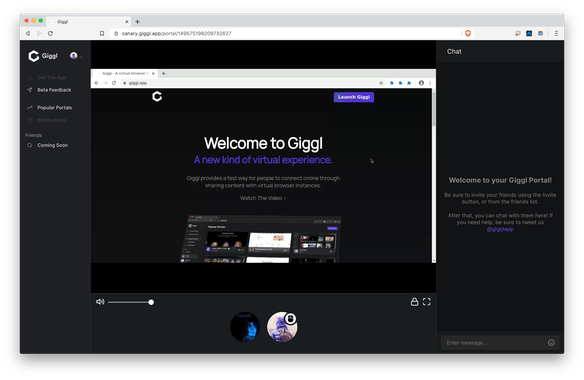Mute the portal volume speaker icon
584x380 pixels.
coord(100,302)
